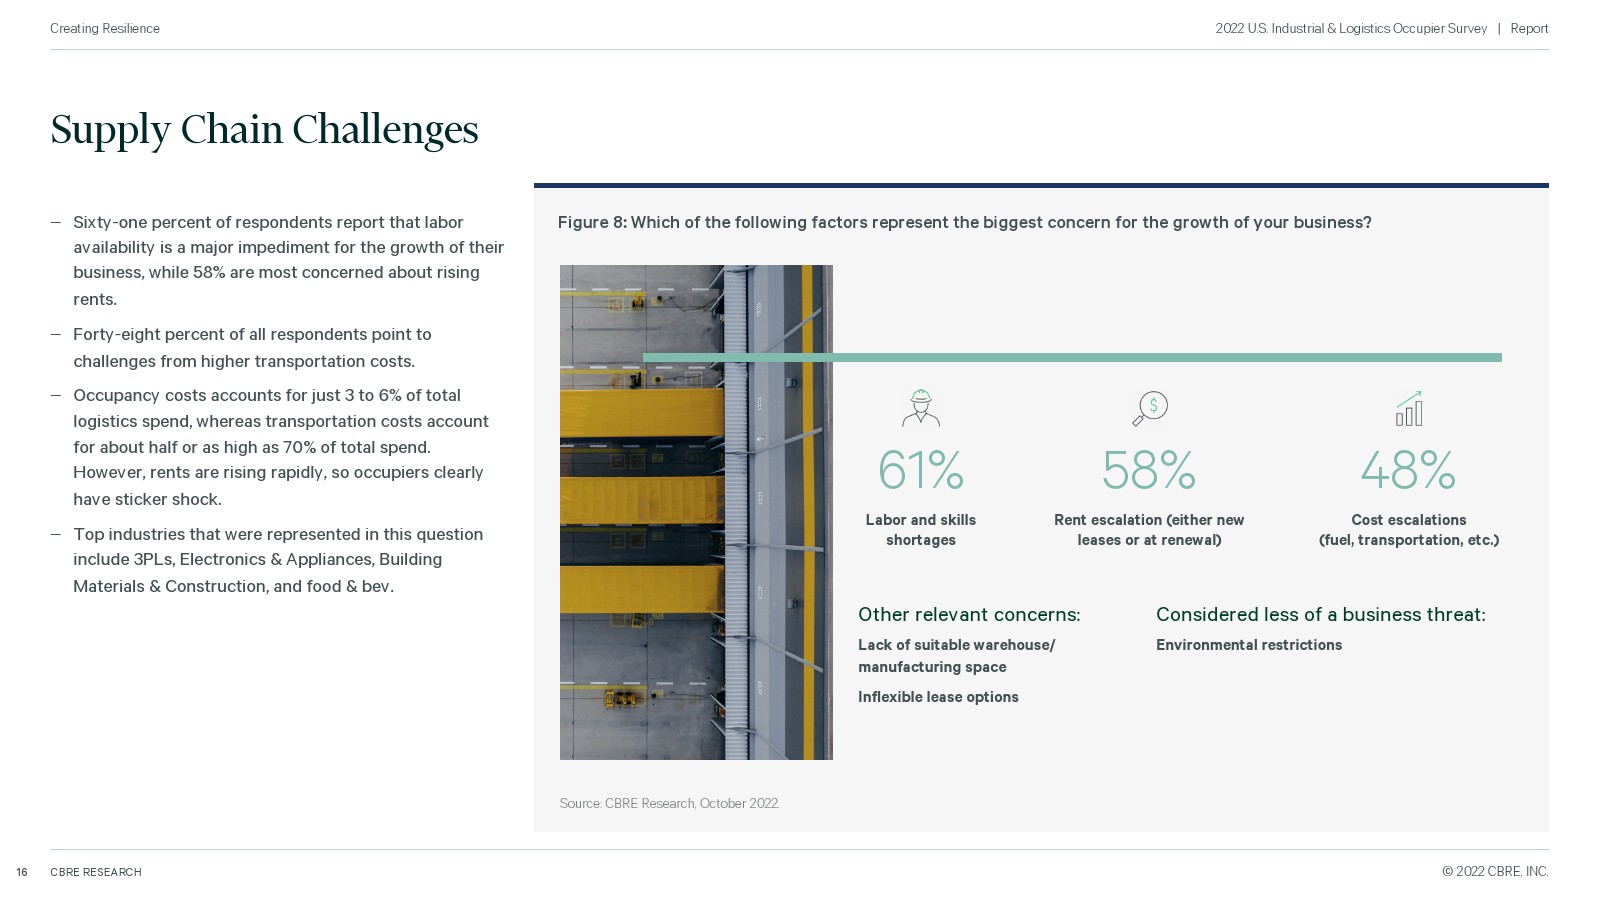Click the Rent escalation label
Screen dimensions: 1600x900
pos(1149,530)
